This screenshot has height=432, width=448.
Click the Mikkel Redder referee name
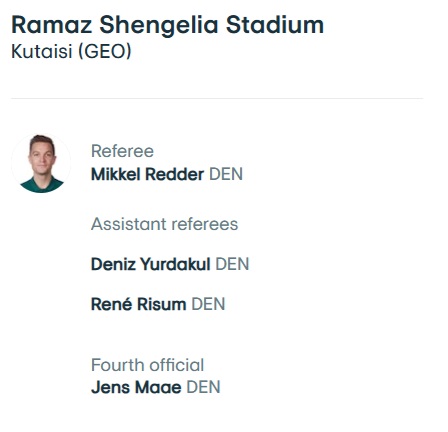pos(147,174)
